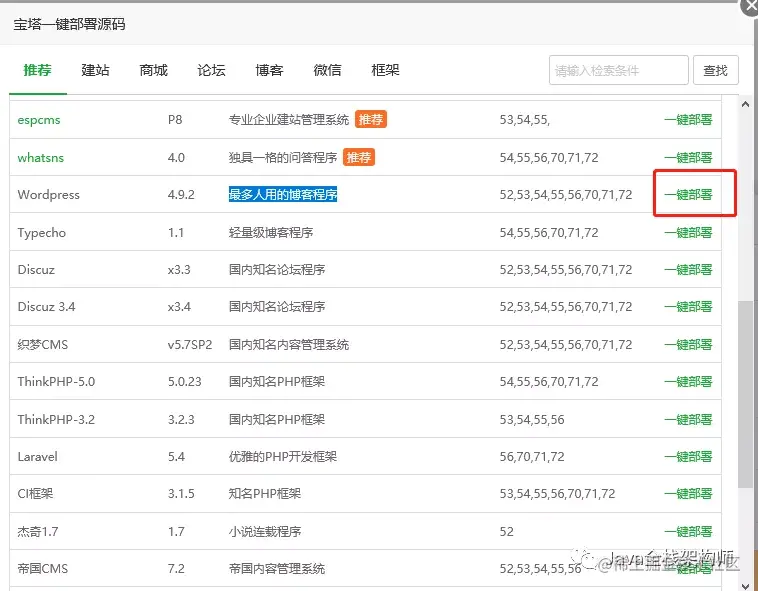The width and height of the screenshot is (758, 591).
Task: Deploy Laravel with 一键部署
Action: tap(688, 457)
